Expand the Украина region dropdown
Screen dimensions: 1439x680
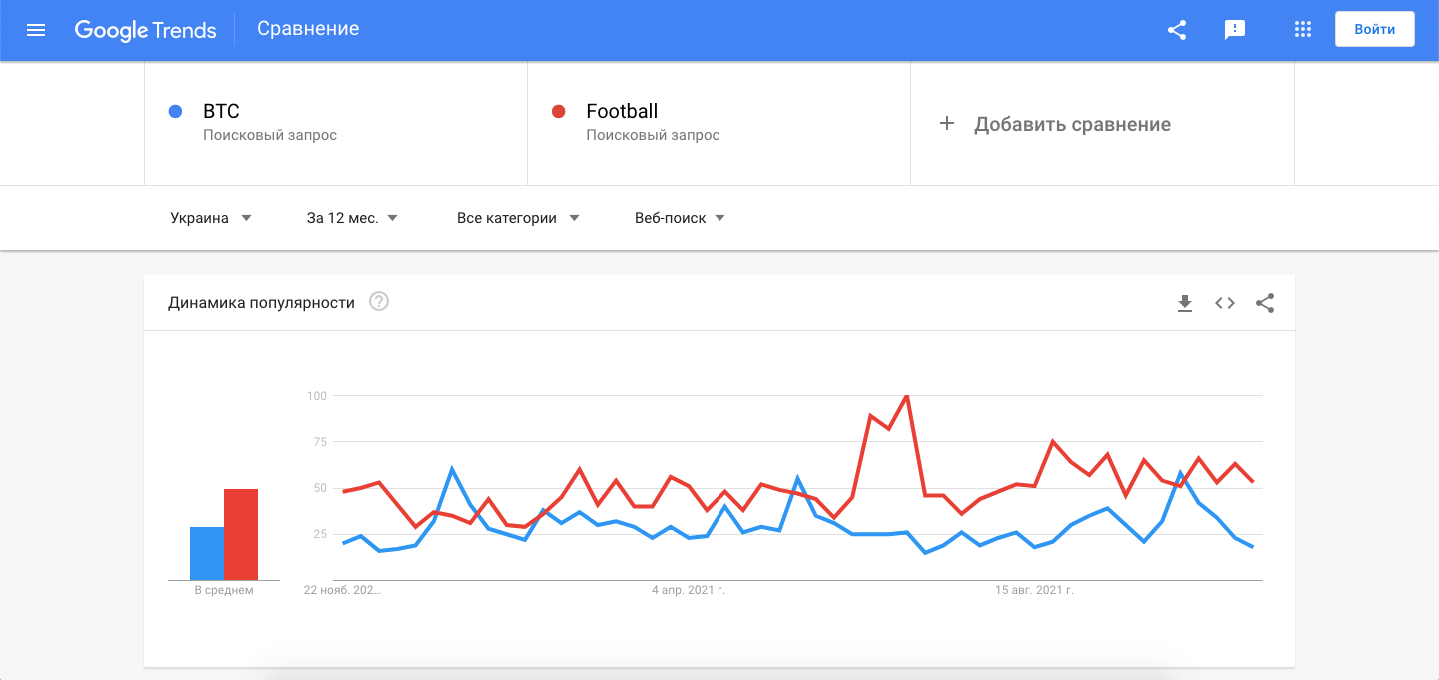point(211,218)
